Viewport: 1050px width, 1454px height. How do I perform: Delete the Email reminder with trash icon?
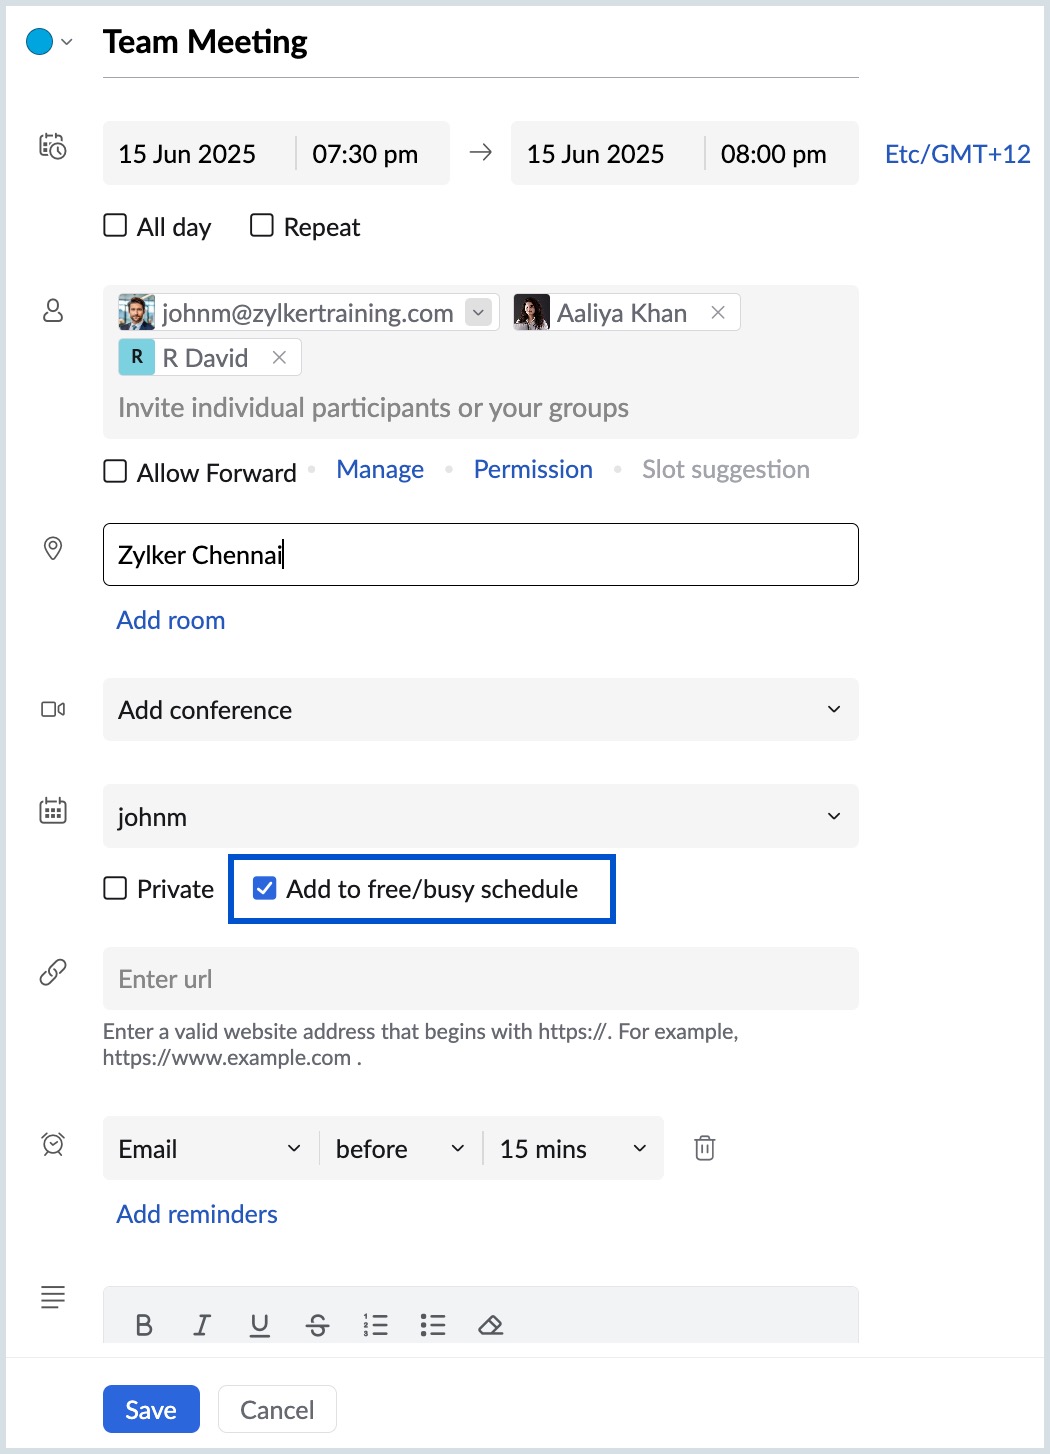tap(705, 1148)
